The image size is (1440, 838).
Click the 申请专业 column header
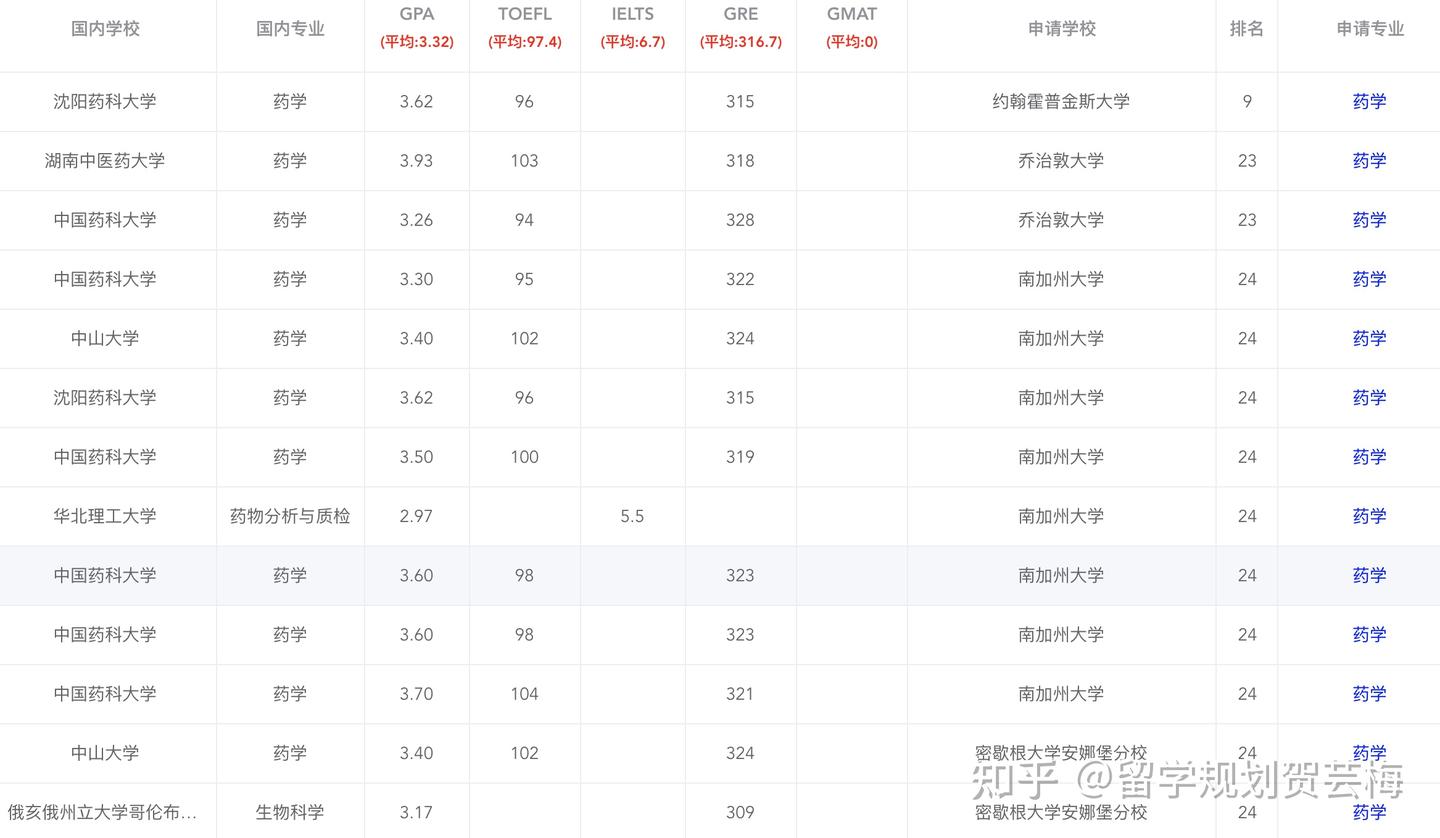[x=1370, y=29]
